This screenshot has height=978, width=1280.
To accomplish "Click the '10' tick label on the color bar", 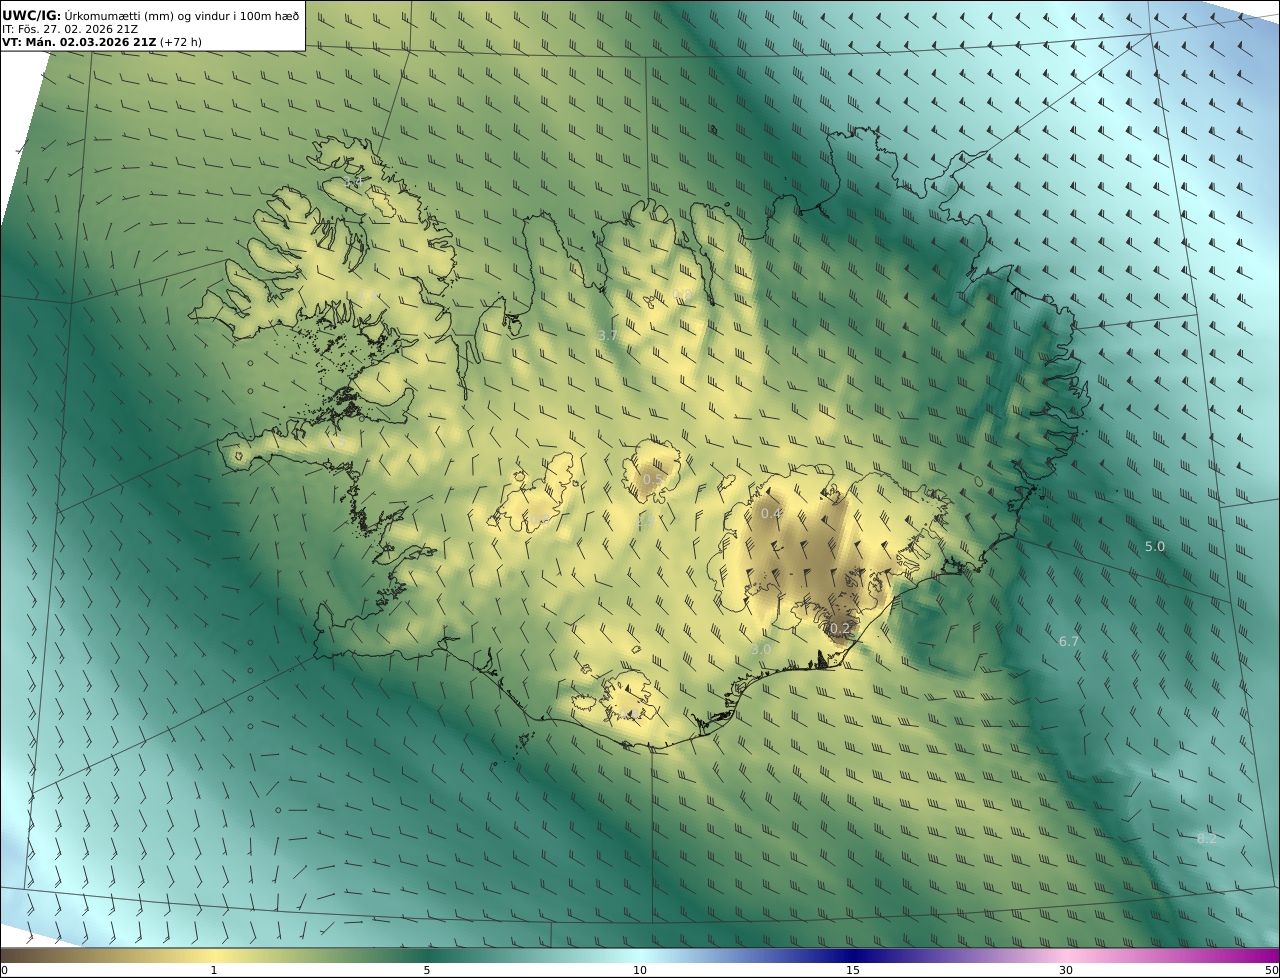I will pos(640,970).
